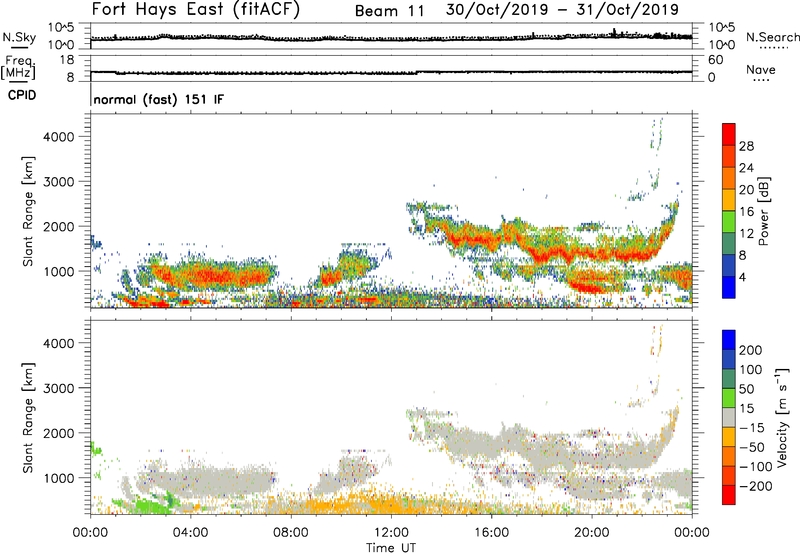Click the "-15" velocity colorbar label
The width and height of the screenshot is (800, 554).
point(751,428)
